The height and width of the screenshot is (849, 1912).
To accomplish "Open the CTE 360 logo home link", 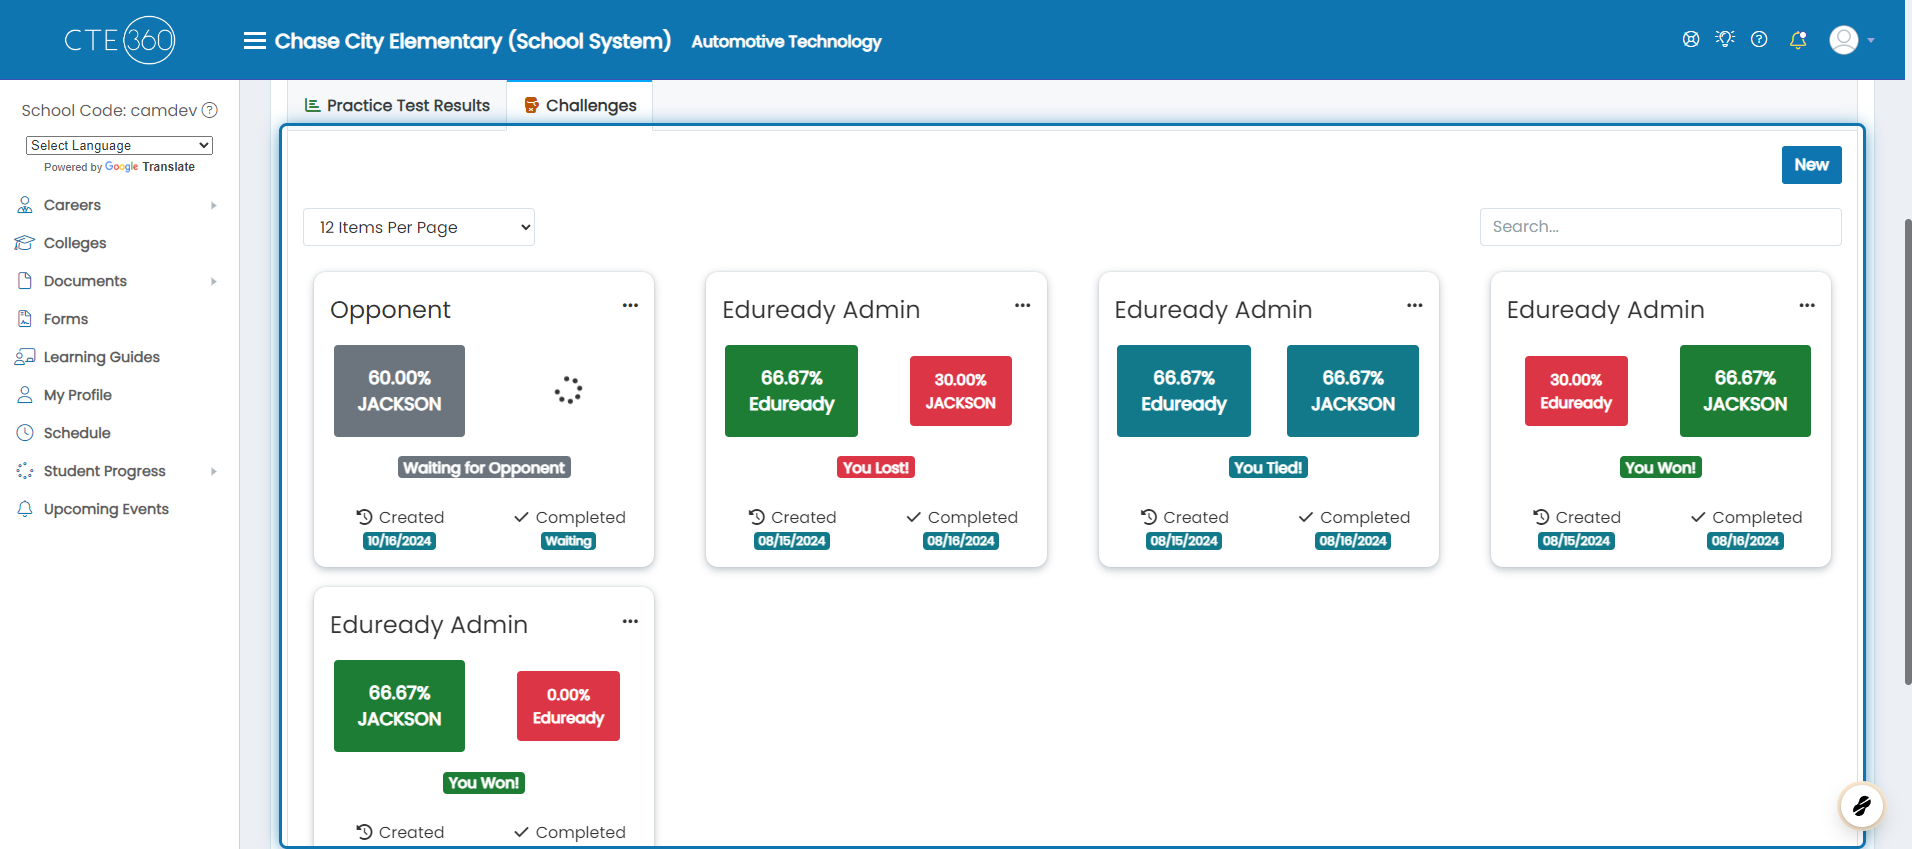I will coord(120,40).
